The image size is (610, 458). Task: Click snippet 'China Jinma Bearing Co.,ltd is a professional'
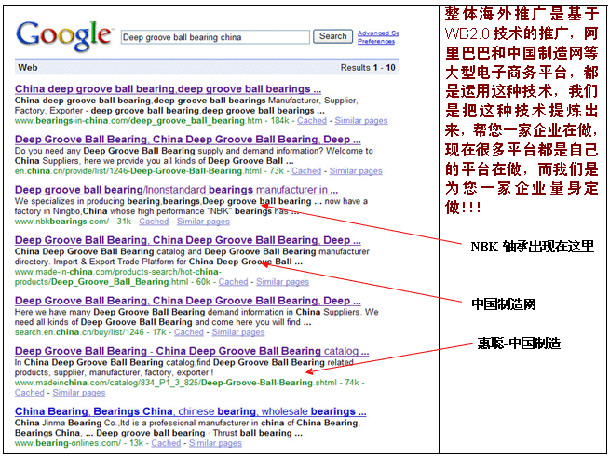pos(187,428)
